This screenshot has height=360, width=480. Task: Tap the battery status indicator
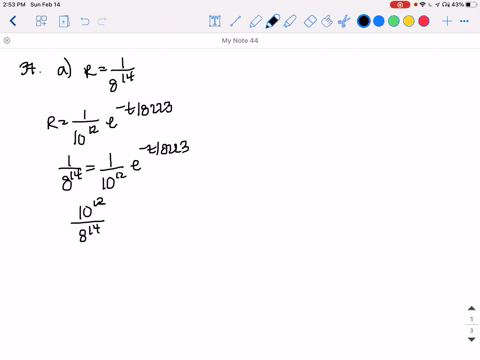point(471,5)
